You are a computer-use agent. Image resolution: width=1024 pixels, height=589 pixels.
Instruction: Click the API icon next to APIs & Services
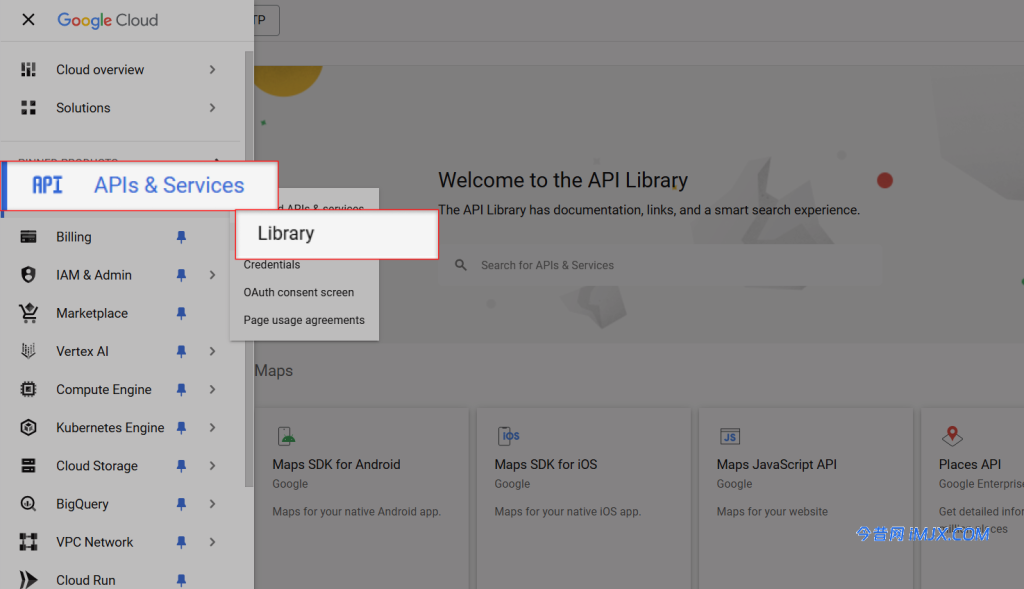48,185
